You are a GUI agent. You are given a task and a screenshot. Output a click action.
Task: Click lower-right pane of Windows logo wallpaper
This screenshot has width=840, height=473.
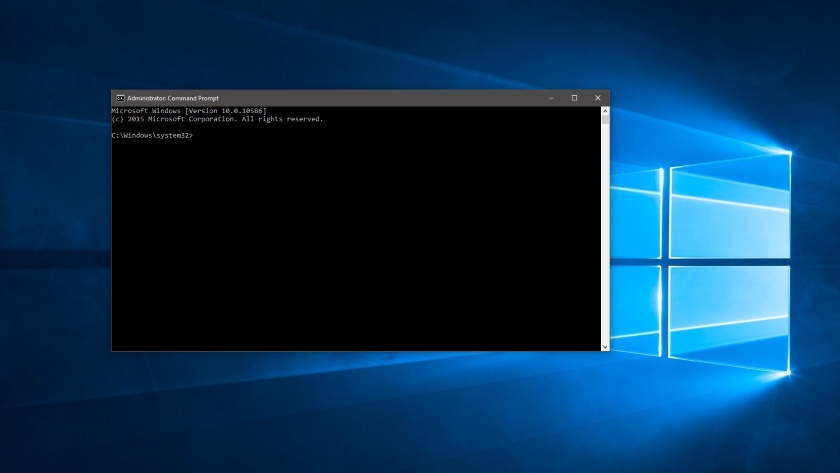730,315
